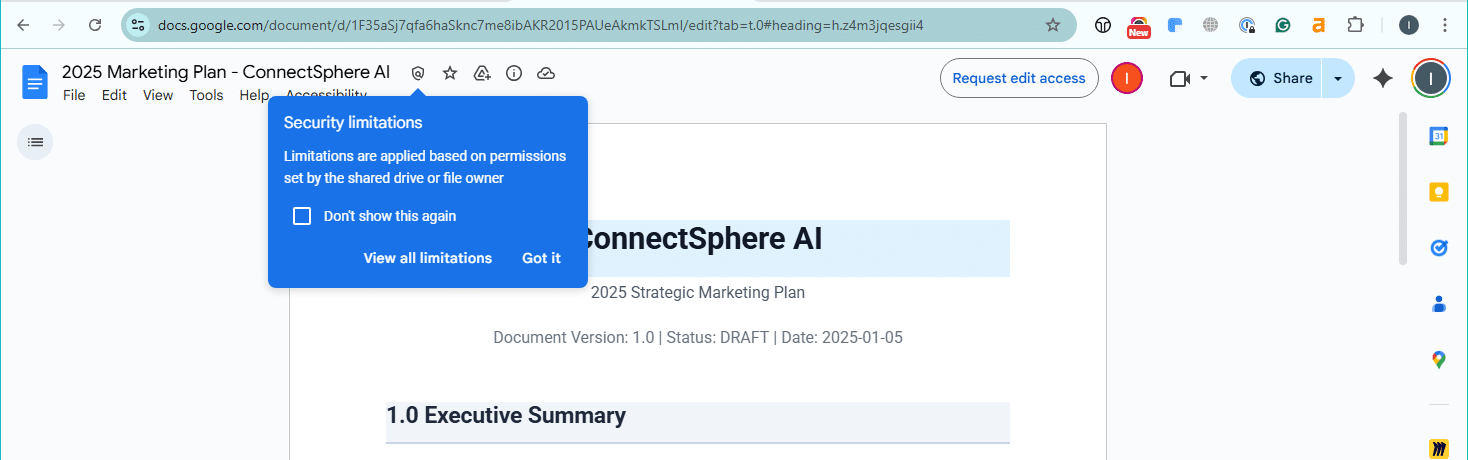The image size is (1468, 460).
Task: Start a Meet video call
Action: pyautogui.click(x=1180, y=78)
